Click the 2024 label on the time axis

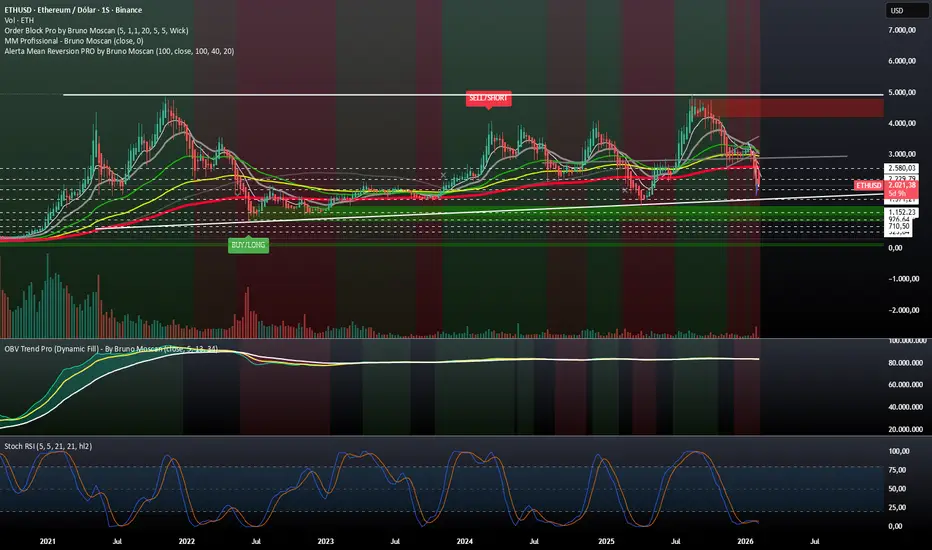(x=465, y=541)
